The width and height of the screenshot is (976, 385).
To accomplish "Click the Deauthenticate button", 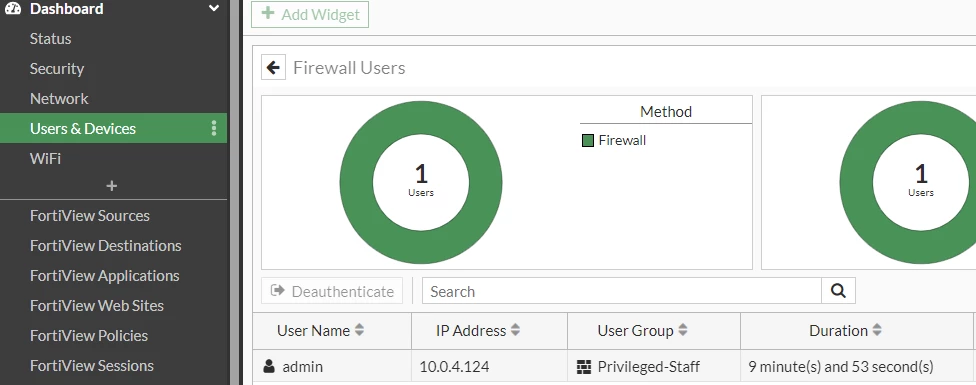I will coord(332,291).
